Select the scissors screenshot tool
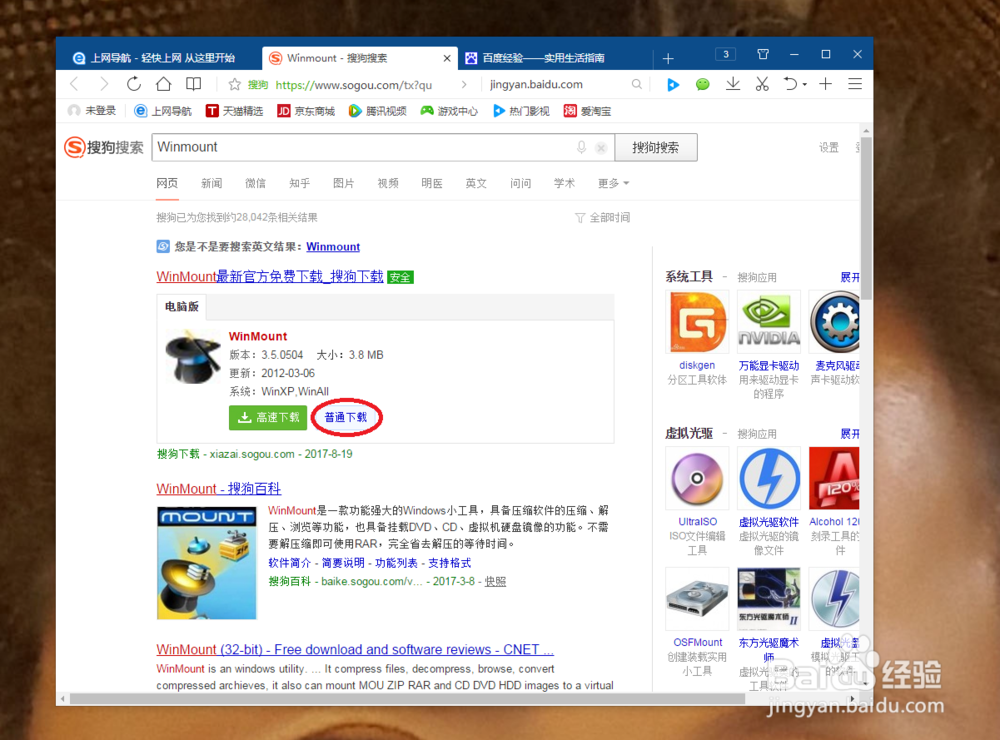1000x740 pixels. tap(762, 84)
